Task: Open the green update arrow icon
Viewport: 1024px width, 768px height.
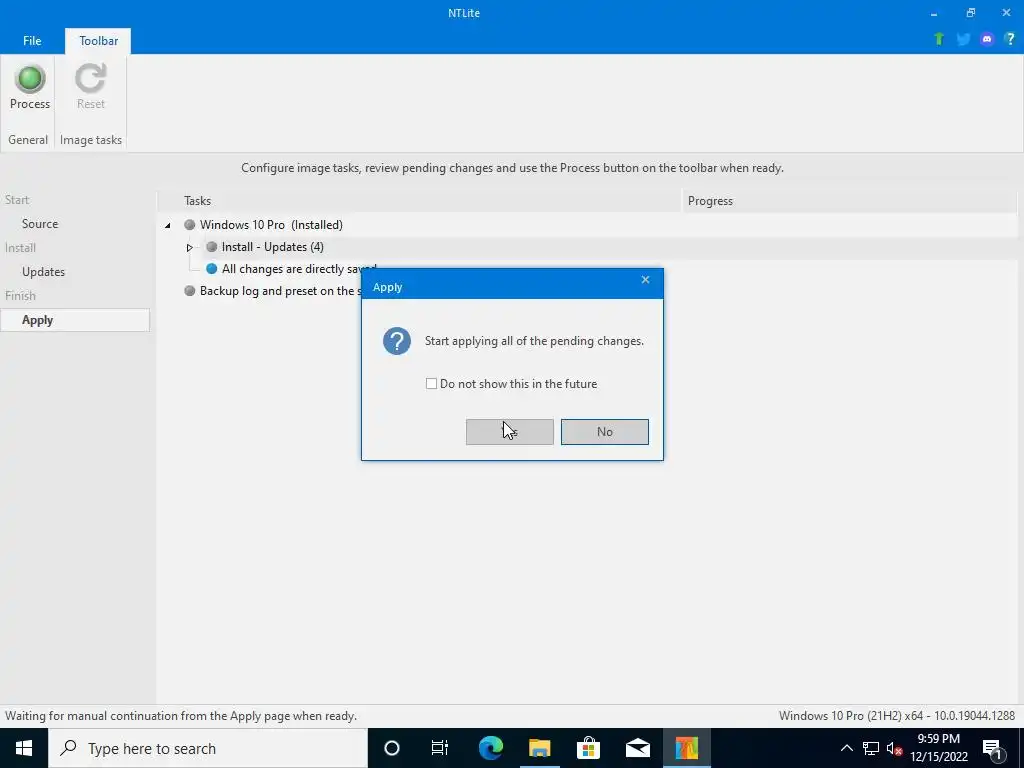Action: tap(939, 39)
